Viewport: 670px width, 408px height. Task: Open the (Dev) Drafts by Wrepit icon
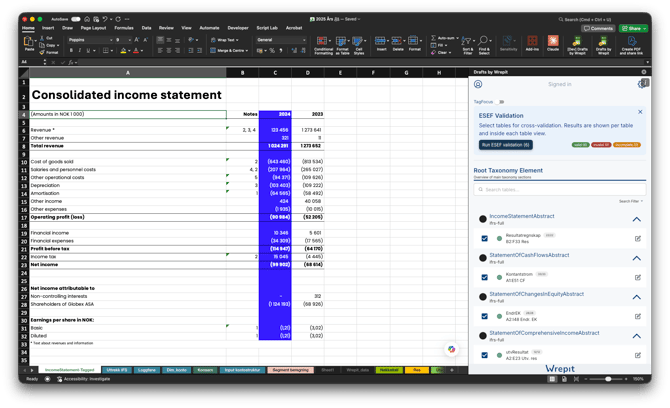[577, 44]
